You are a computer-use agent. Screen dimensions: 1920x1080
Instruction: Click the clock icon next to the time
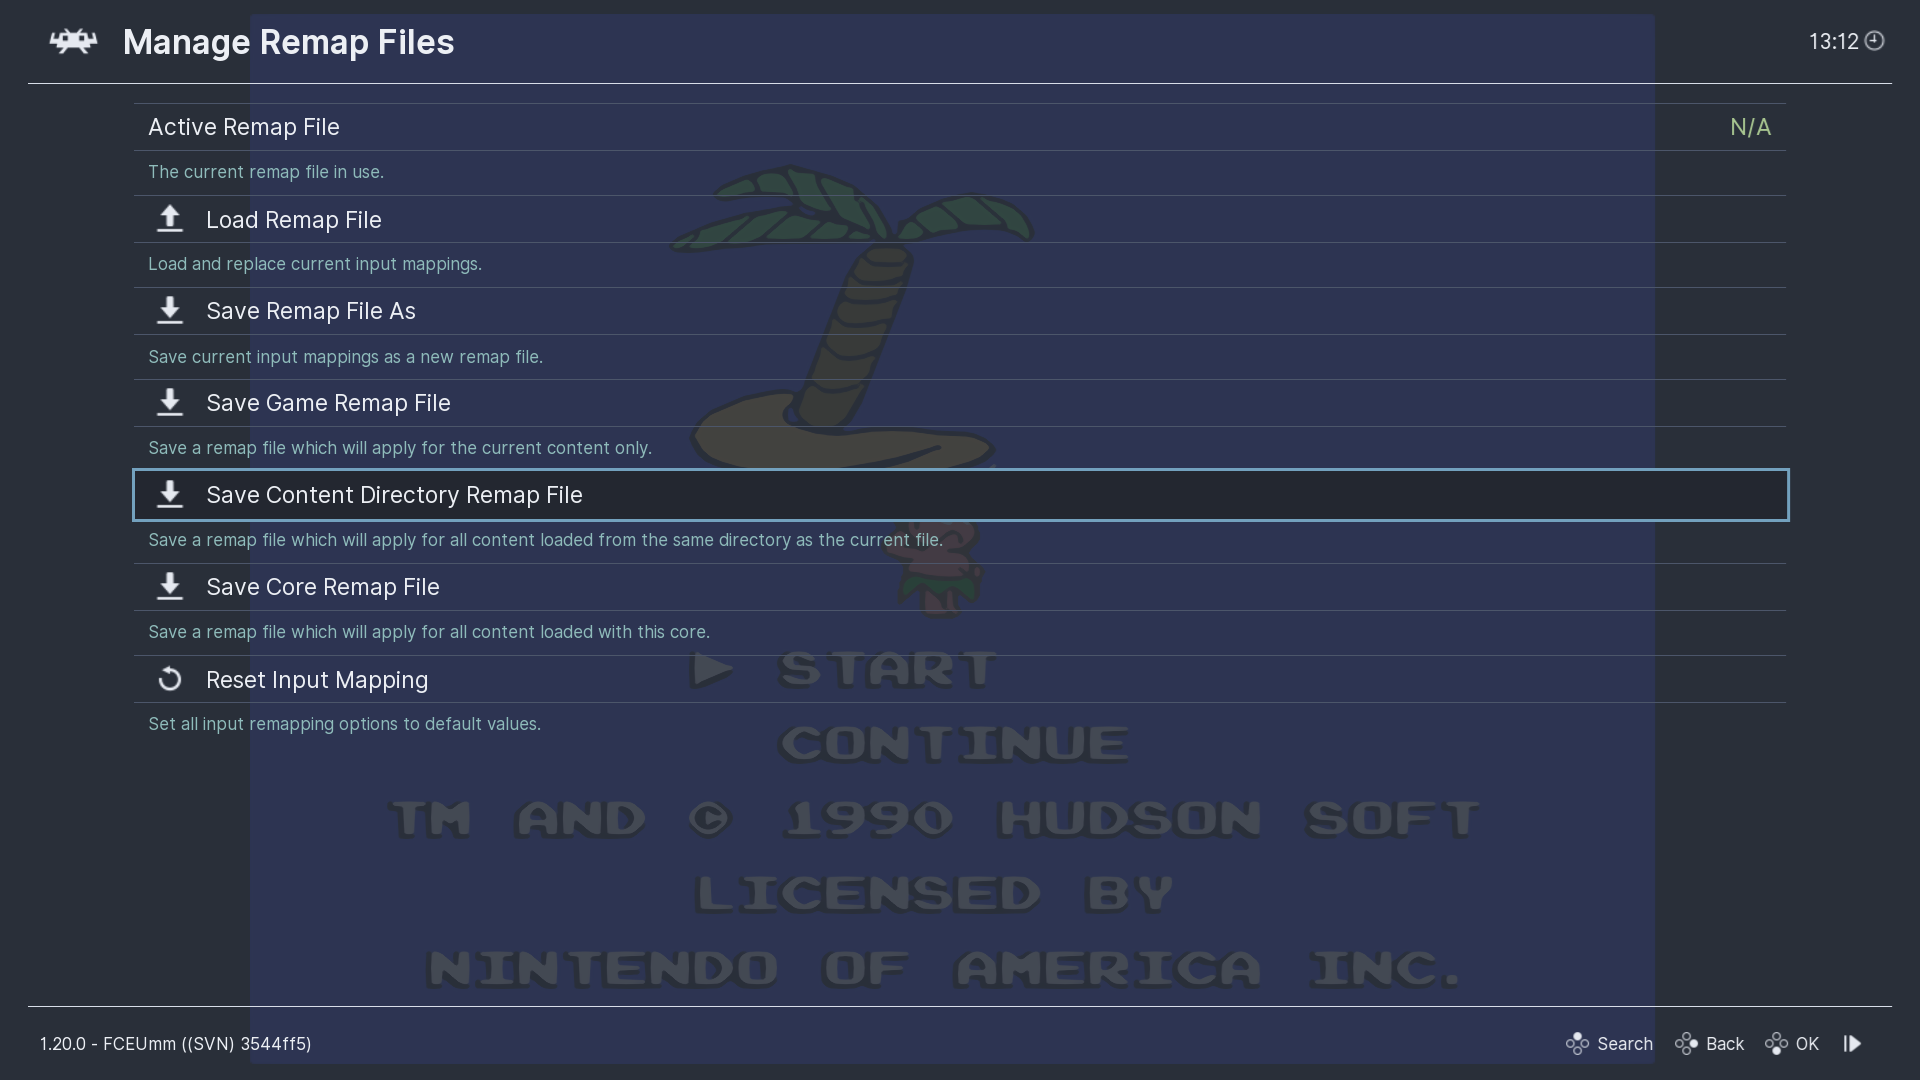coord(1875,41)
